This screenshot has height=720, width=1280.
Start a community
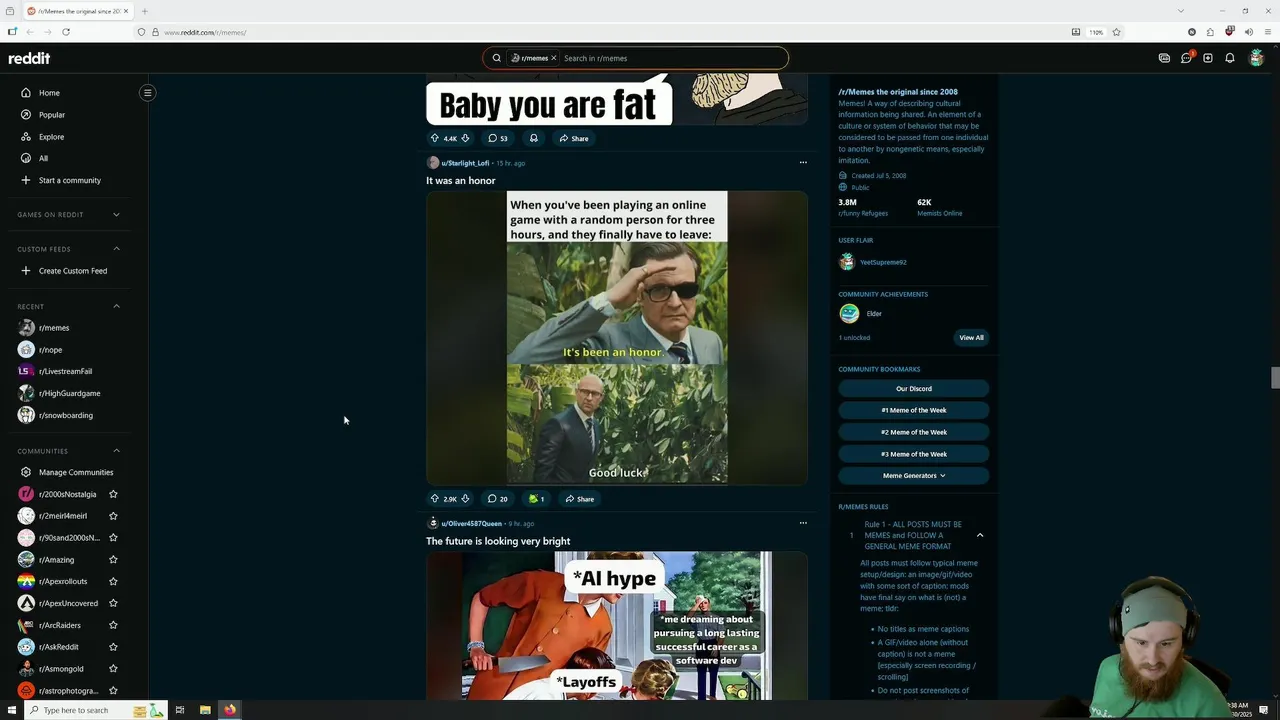(x=70, y=180)
